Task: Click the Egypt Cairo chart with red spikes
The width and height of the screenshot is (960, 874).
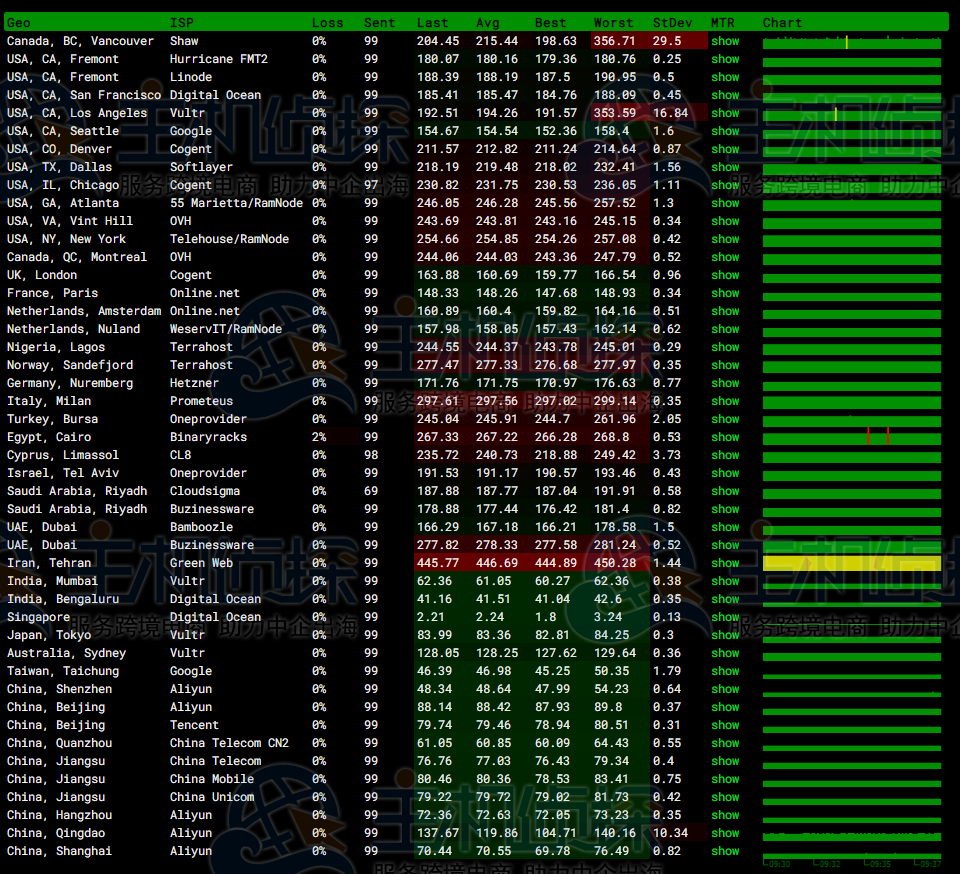Action: (852, 437)
